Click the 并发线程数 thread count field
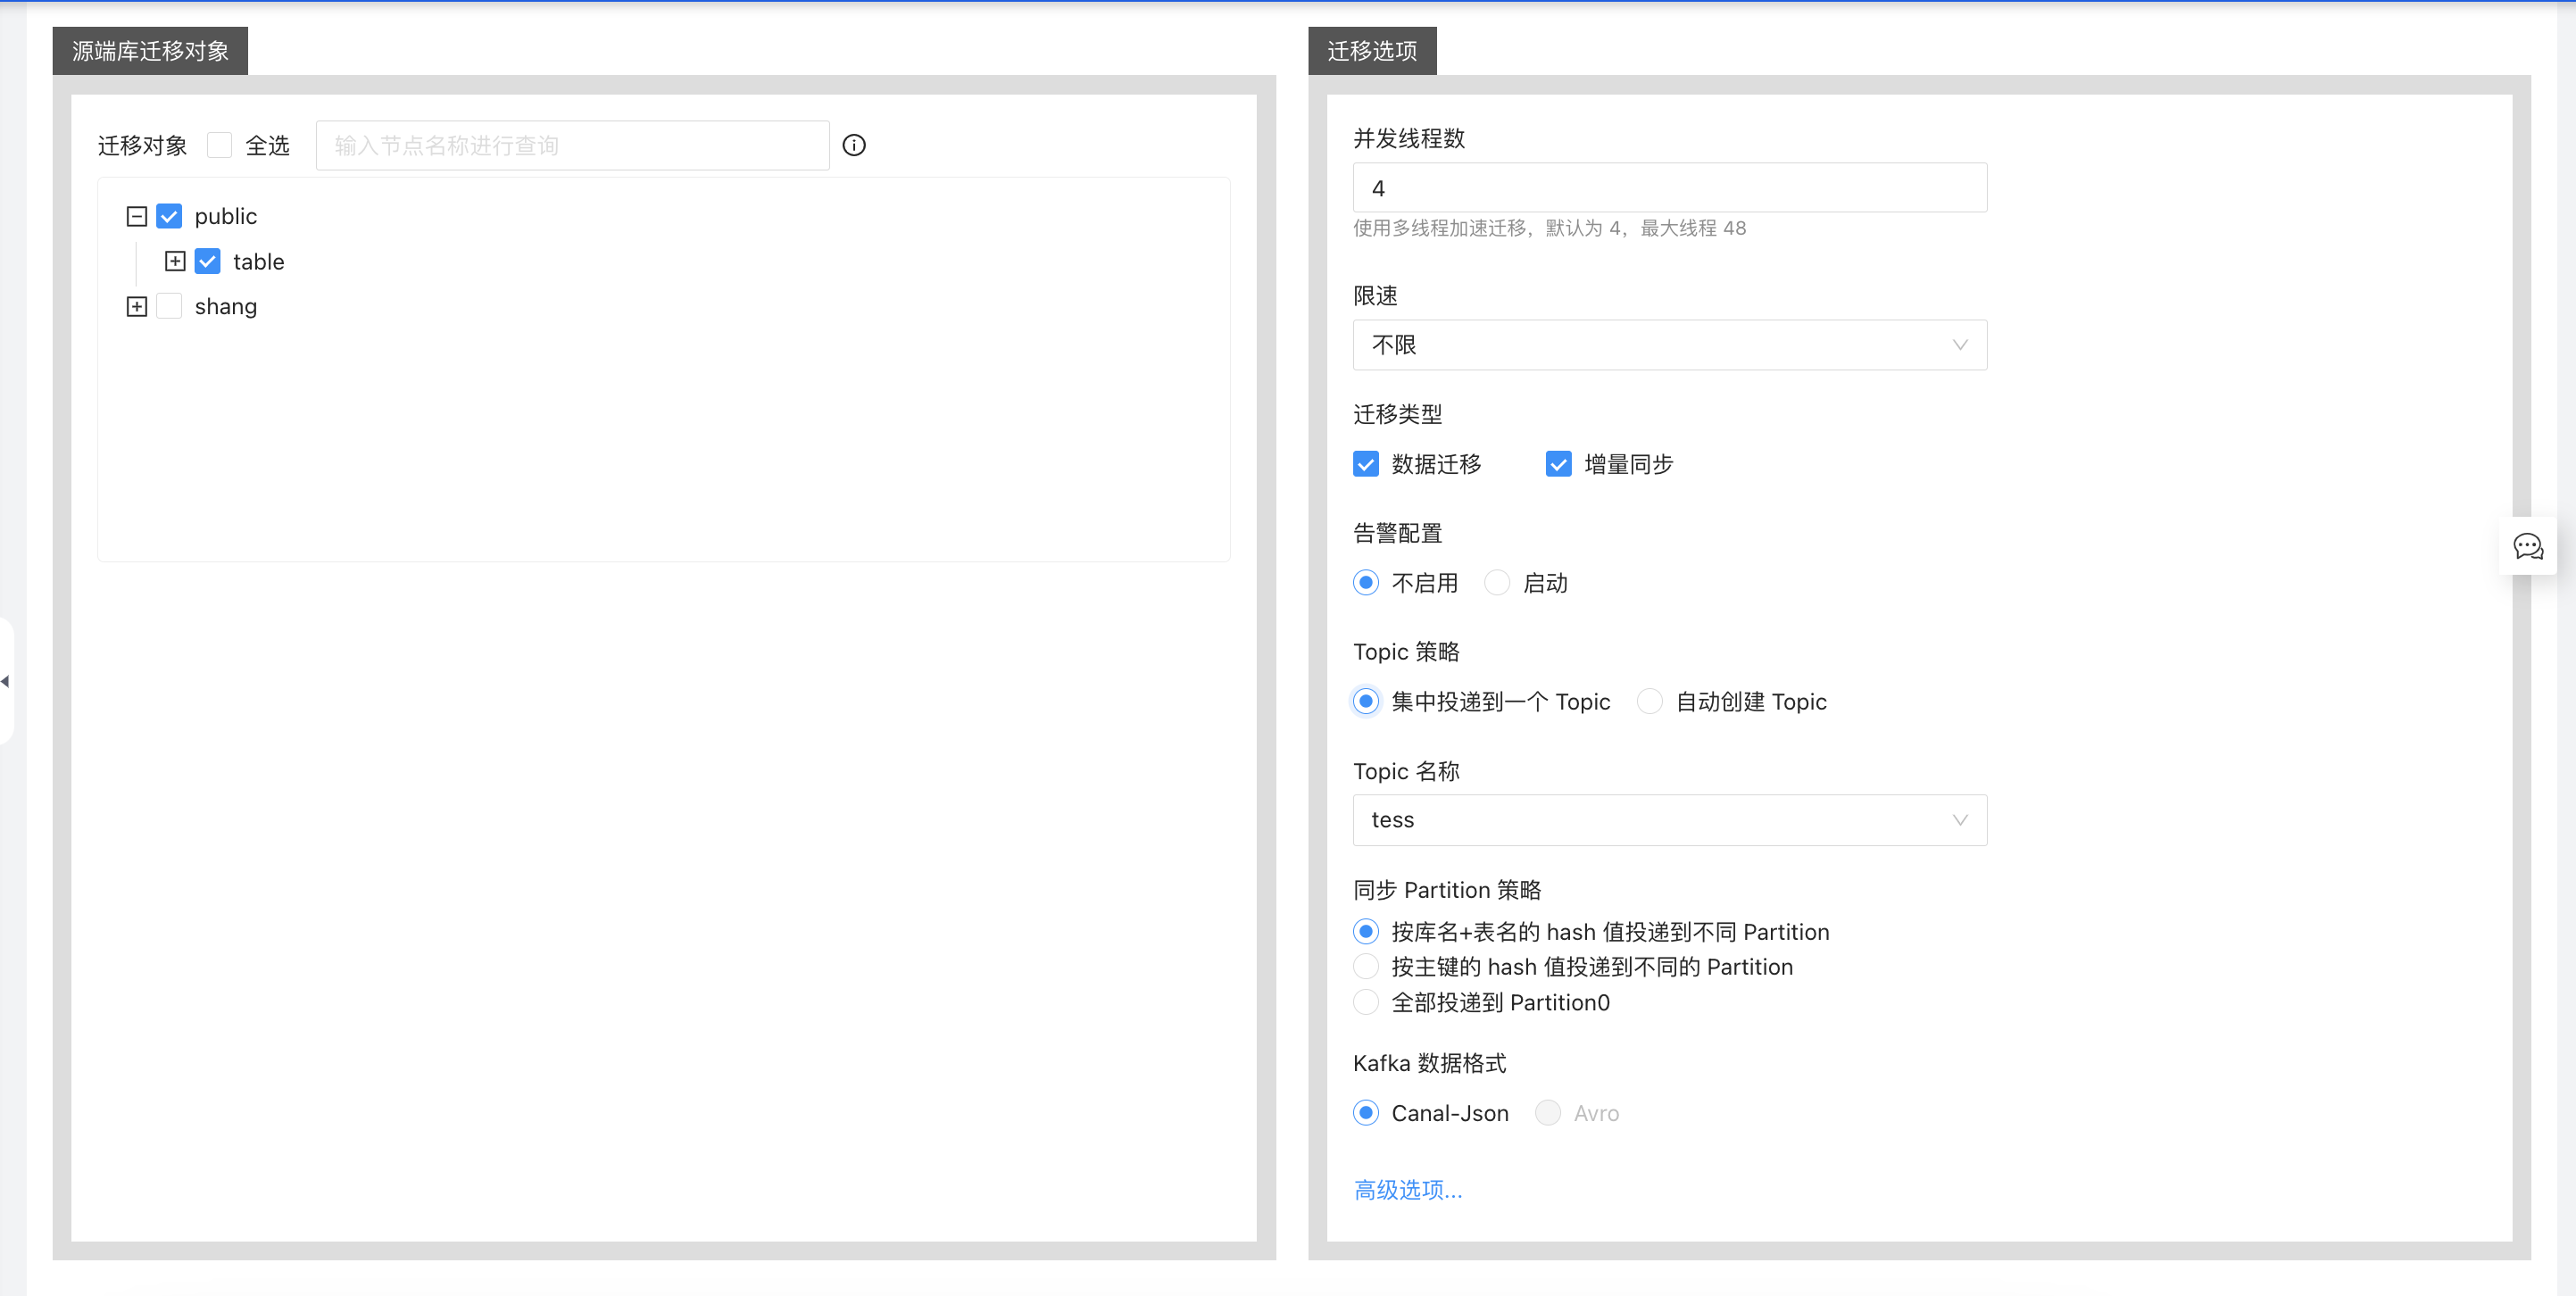 (x=1669, y=188)
